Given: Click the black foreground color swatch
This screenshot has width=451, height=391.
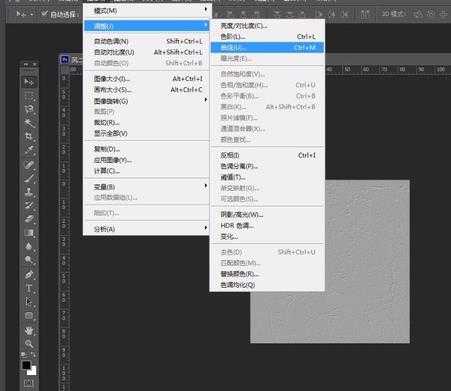Looking at the screenshot, I should [26, 365].
